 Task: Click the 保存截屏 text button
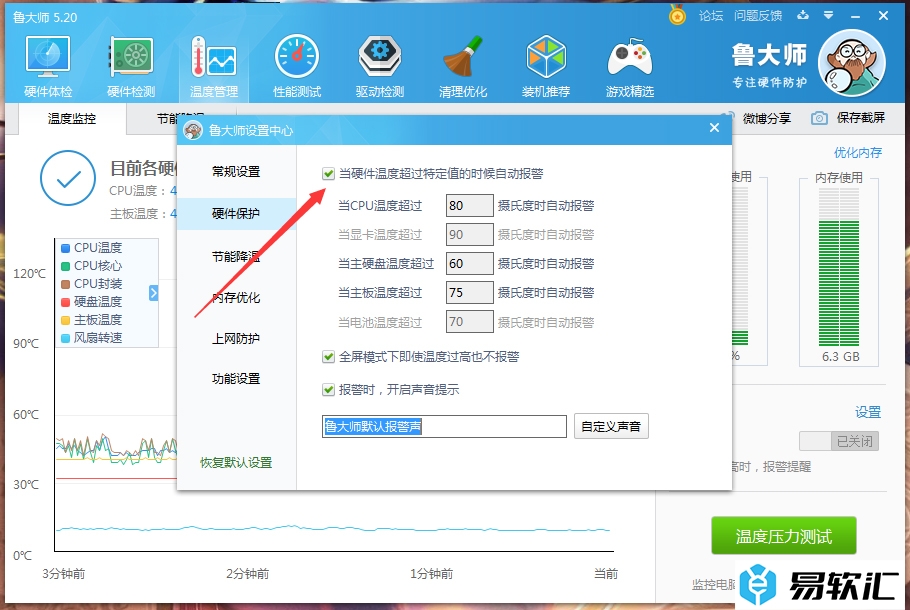861,118
